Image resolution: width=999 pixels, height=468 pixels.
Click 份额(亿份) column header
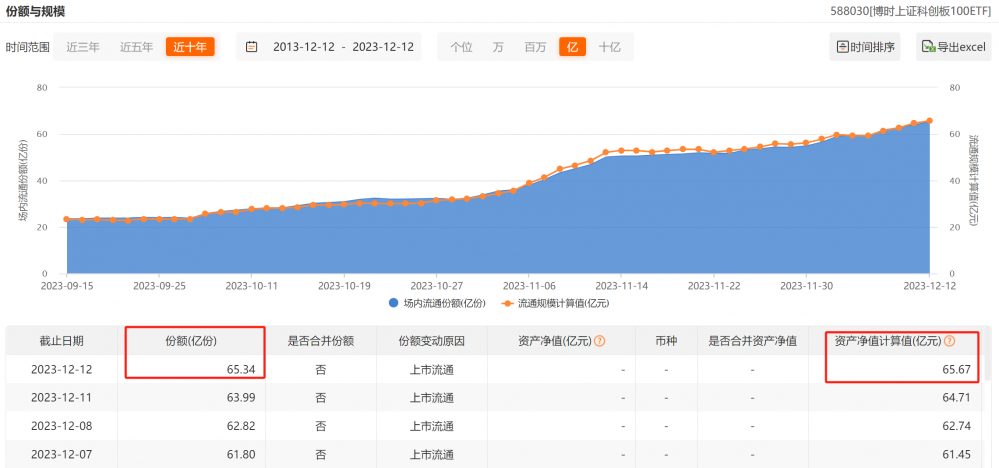coord(191,341)
